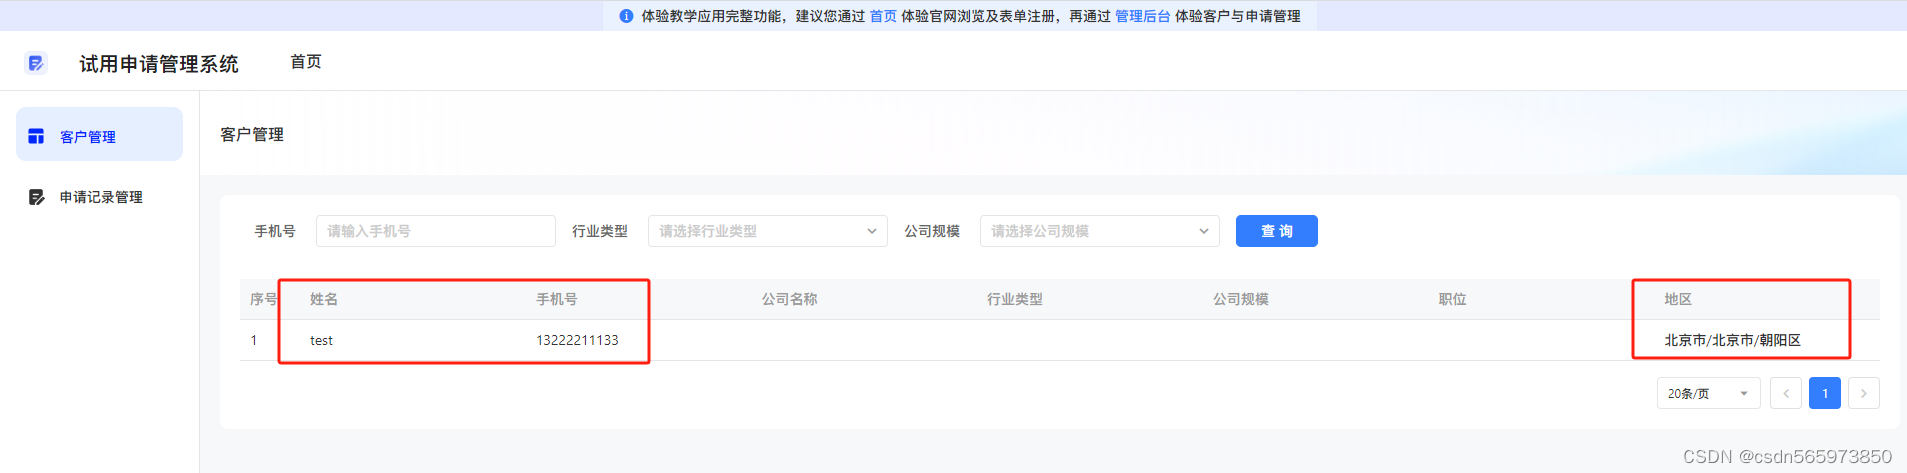Click the phone cell 13222211133

[x=577, y=340]
